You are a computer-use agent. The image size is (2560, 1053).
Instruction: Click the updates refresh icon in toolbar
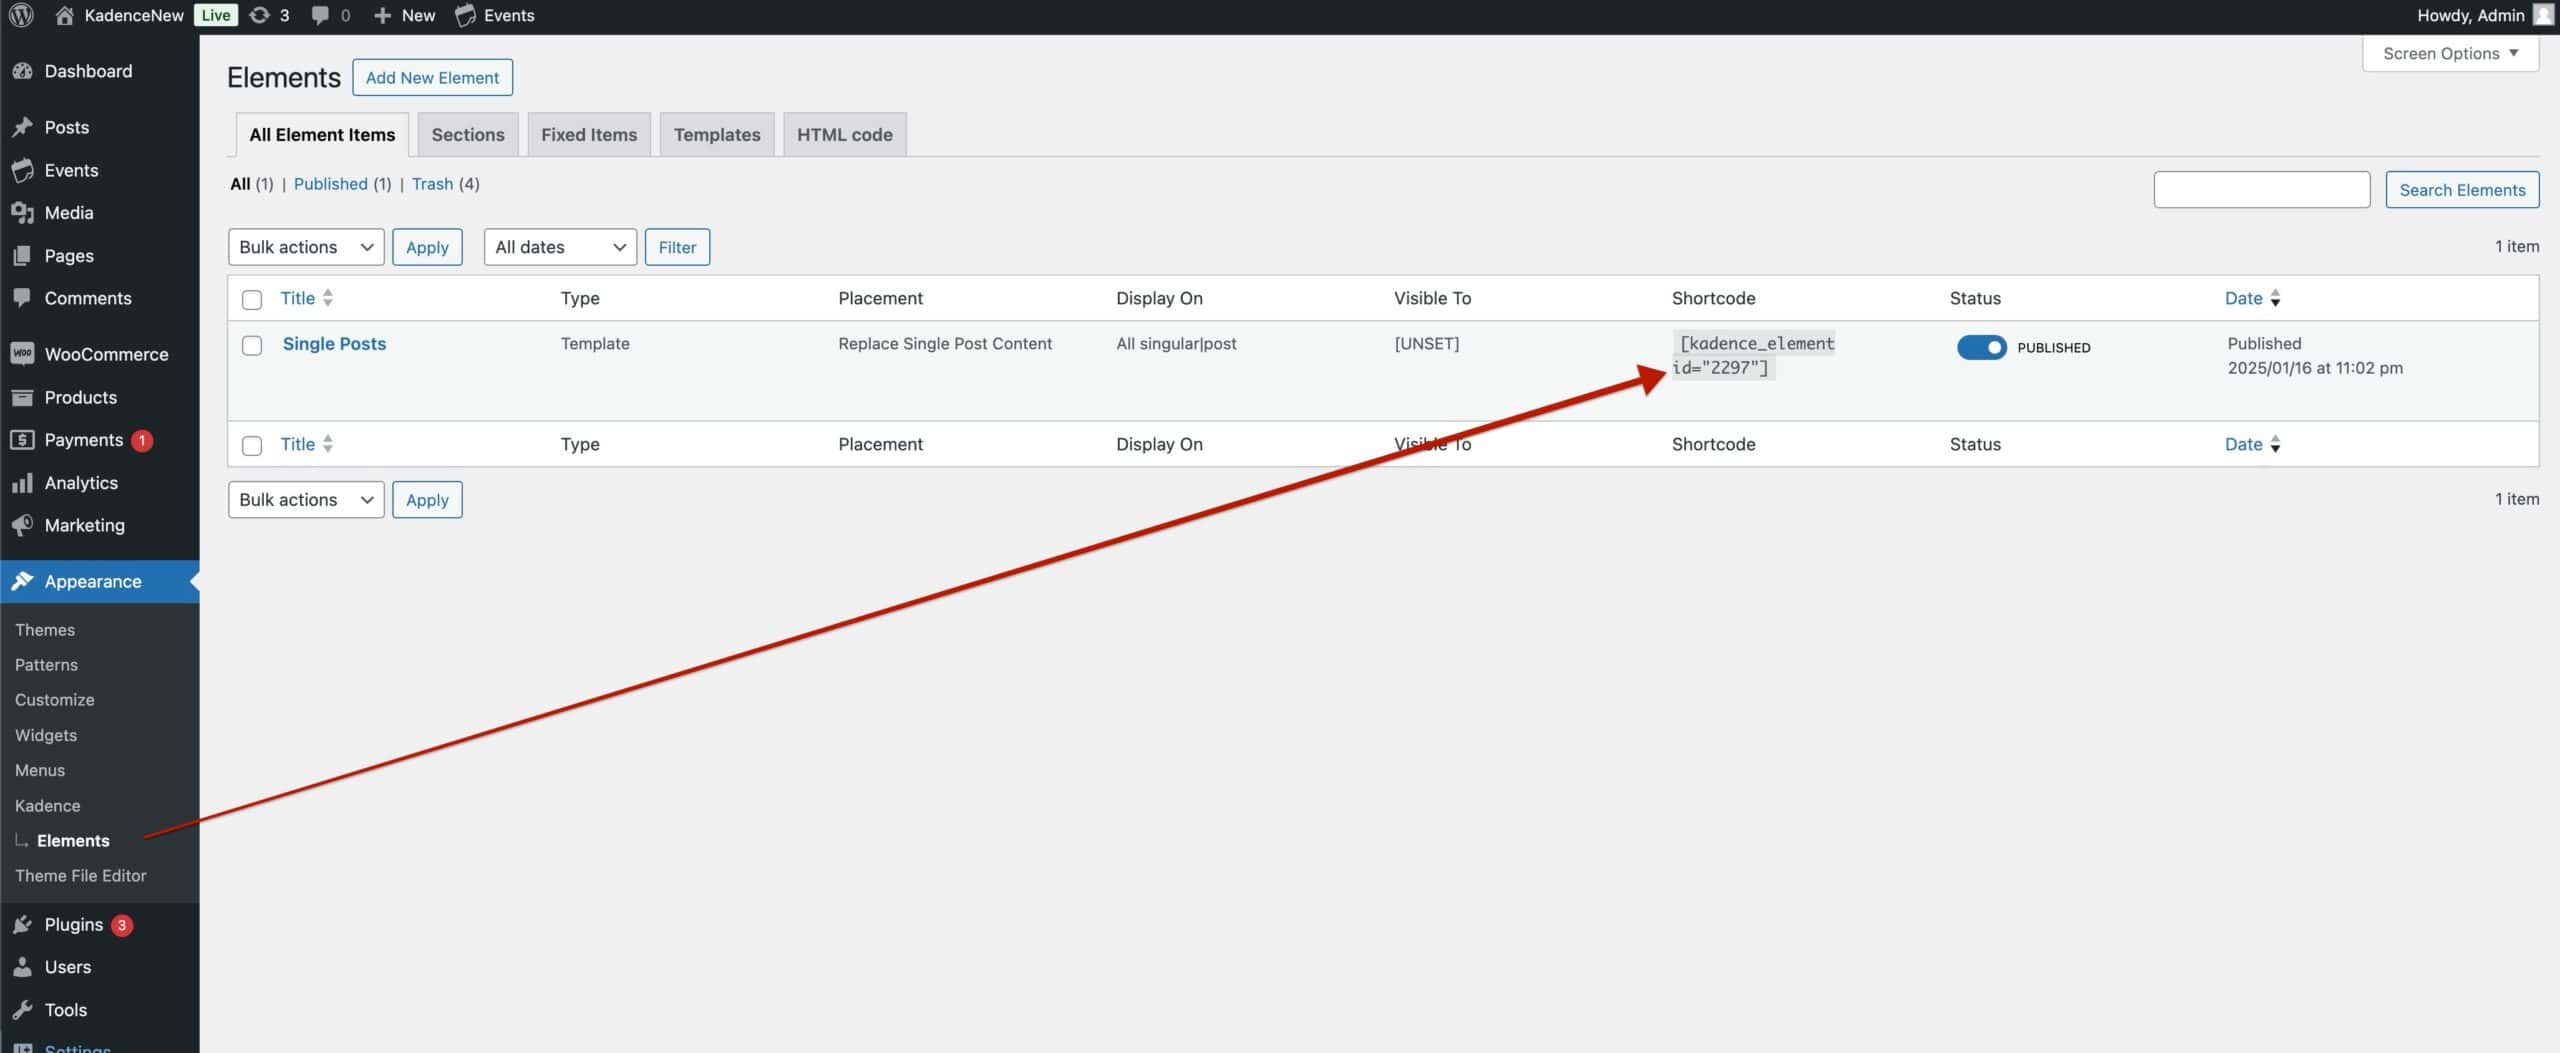[260, 15]
